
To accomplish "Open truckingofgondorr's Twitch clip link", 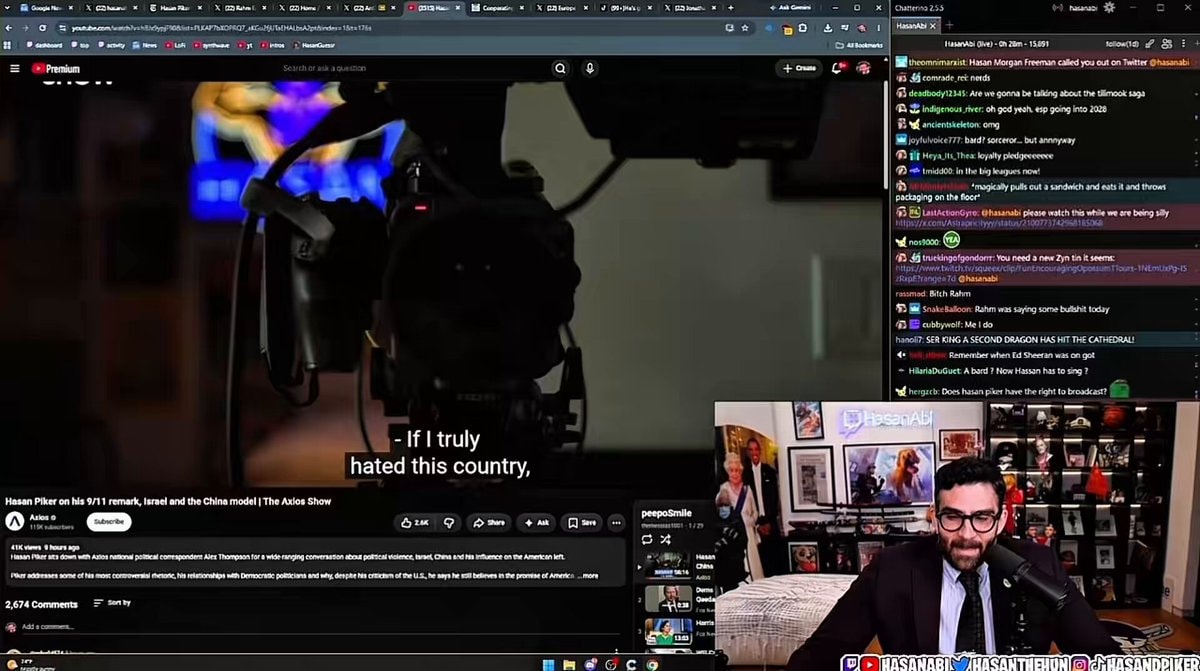I will coord(1040,274).
